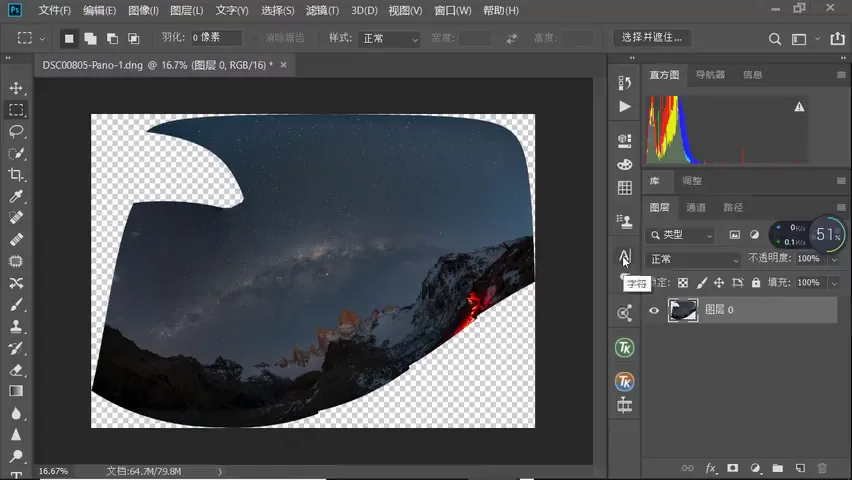Select the History Brush tool

point(16,348)
